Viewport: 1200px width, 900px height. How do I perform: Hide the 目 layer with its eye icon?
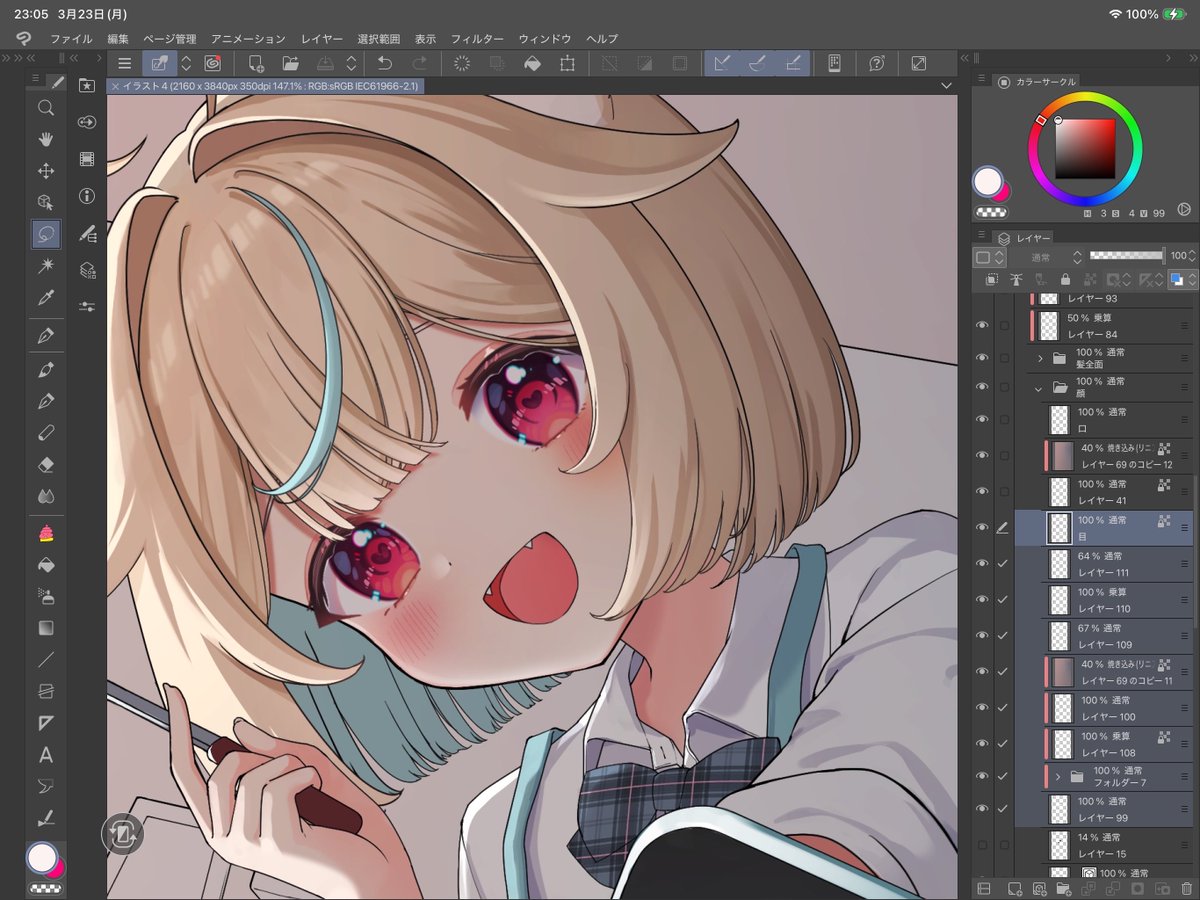click(x=983, y=527)
